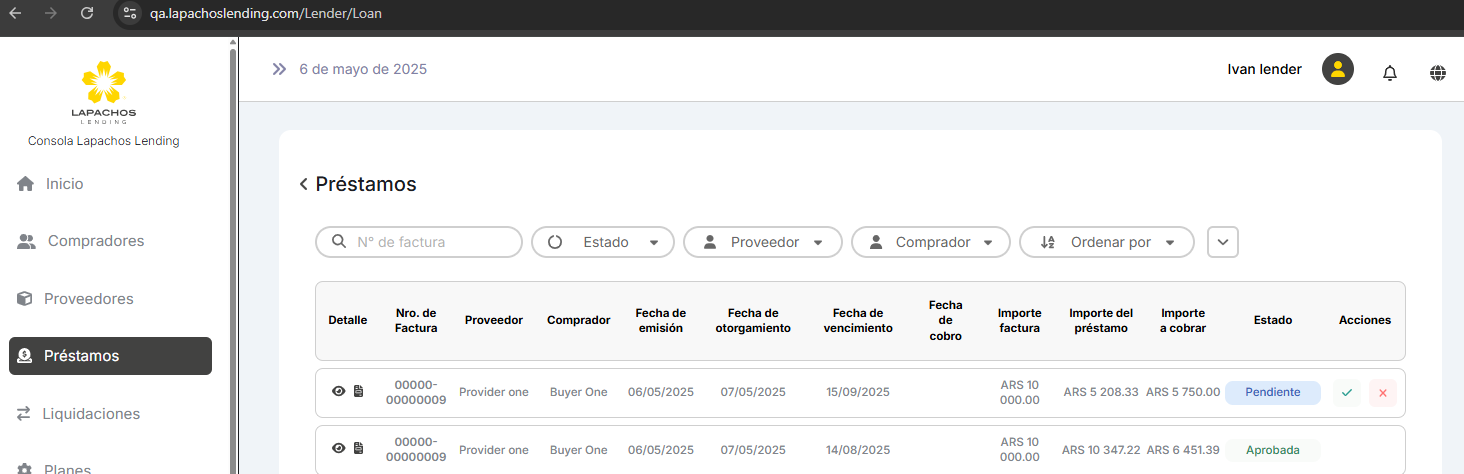Expand the Proveedor filter dropdown
Viewport: 1464px width, 474px height.
pos(762,242)
